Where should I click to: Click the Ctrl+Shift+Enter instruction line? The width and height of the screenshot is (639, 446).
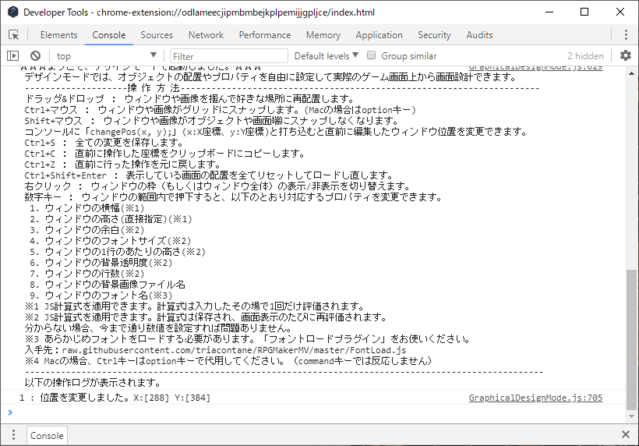pos(209,175)
